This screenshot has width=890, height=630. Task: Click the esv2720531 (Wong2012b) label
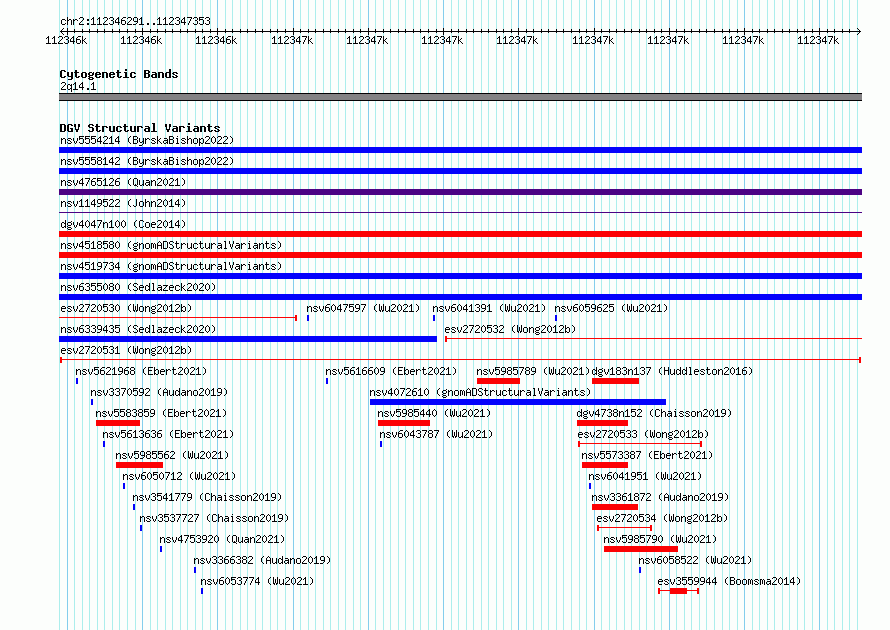click(x=126, y=350)
